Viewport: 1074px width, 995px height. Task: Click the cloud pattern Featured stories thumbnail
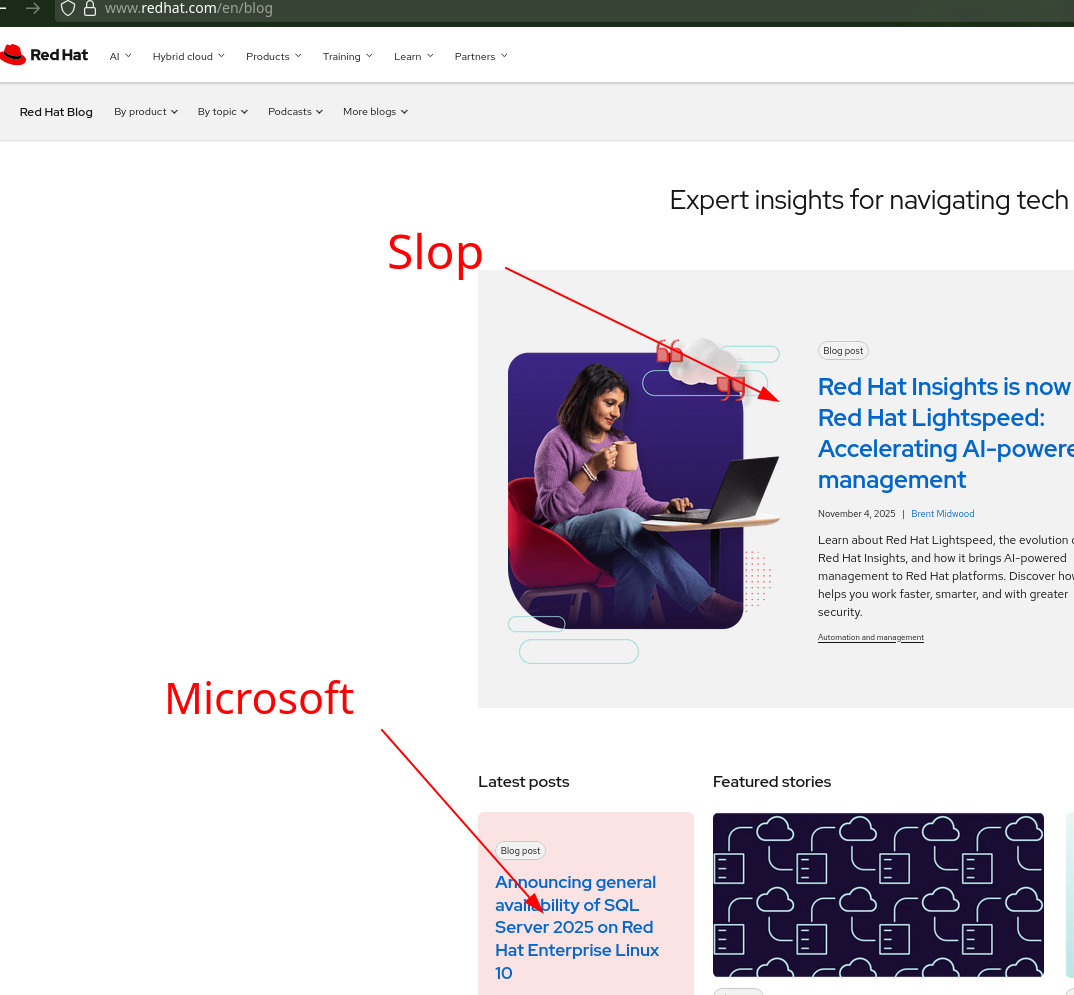(x=878, y=894)
